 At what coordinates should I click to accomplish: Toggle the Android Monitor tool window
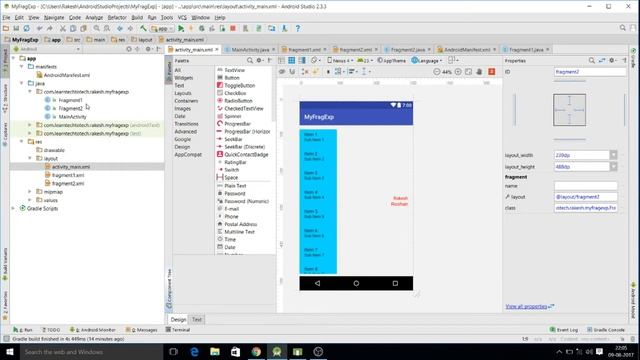coord(93,329)
